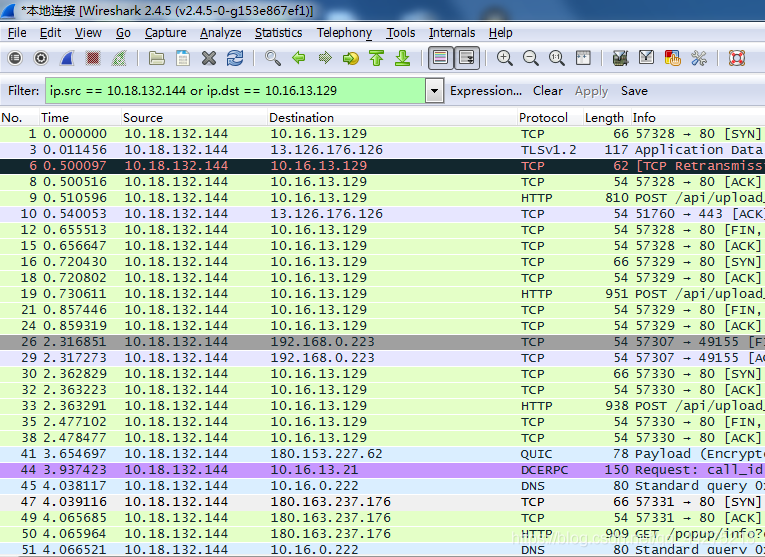This screenshot has width=765, height=557.
Task: Click the Apply filter button
Action: [591, 91]
